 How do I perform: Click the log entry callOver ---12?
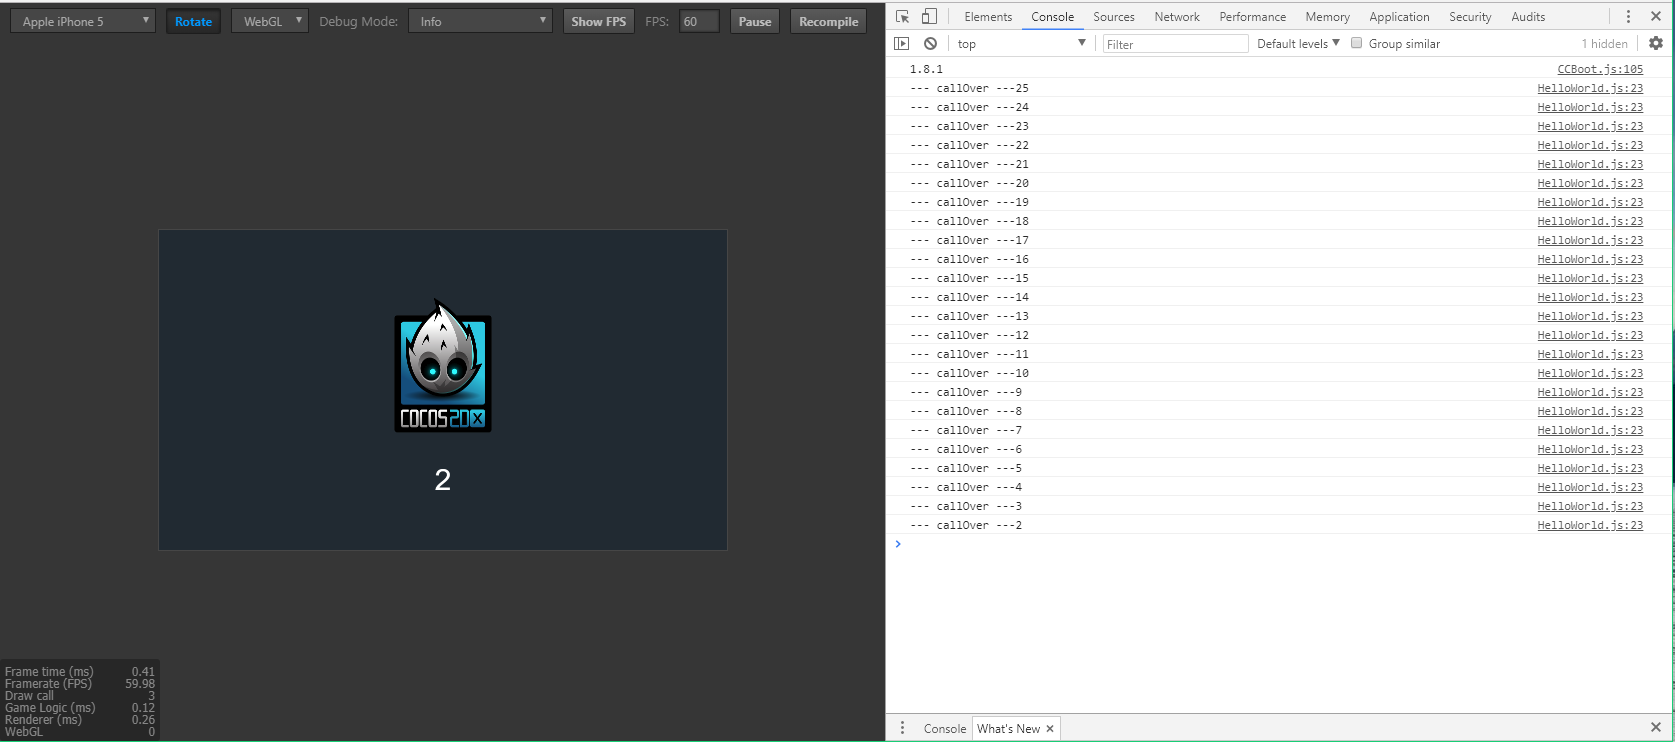pyautogui.click(x=969, y=335)
